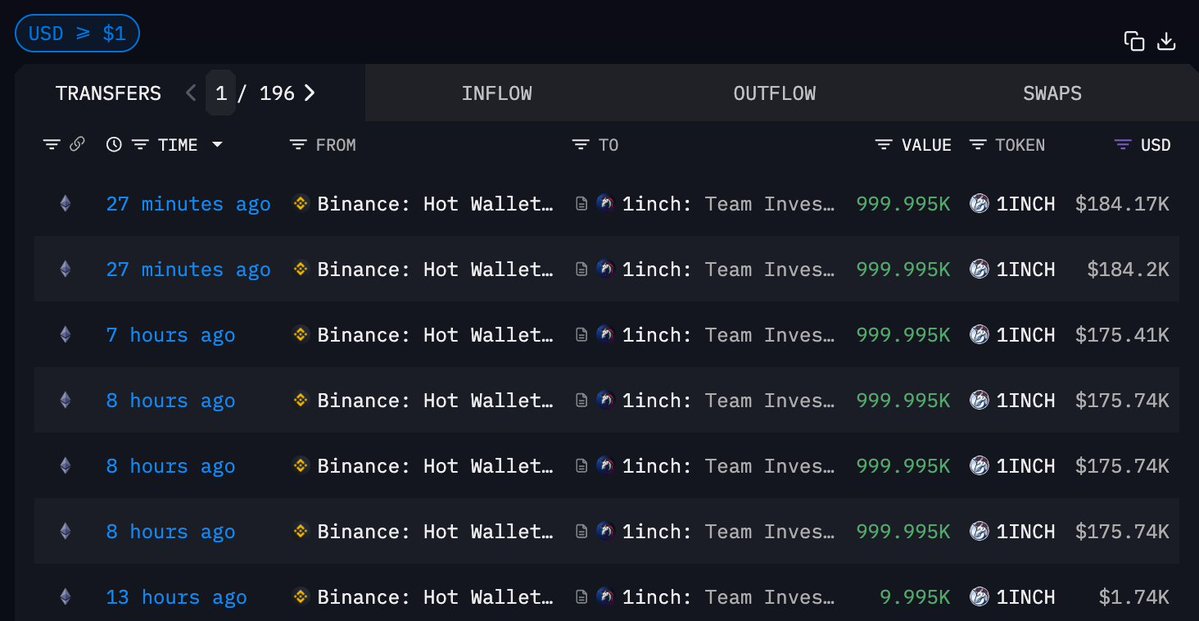
Task: Download transfers data with download icon
Action: coord(1166,41)
